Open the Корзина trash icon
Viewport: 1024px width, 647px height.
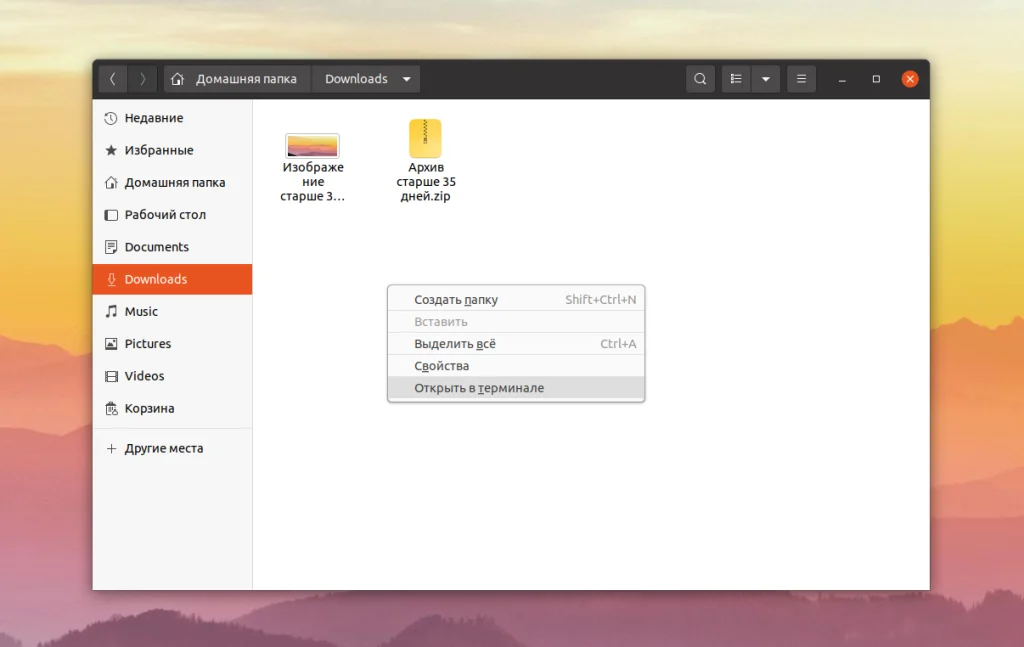tap(112, 408)
